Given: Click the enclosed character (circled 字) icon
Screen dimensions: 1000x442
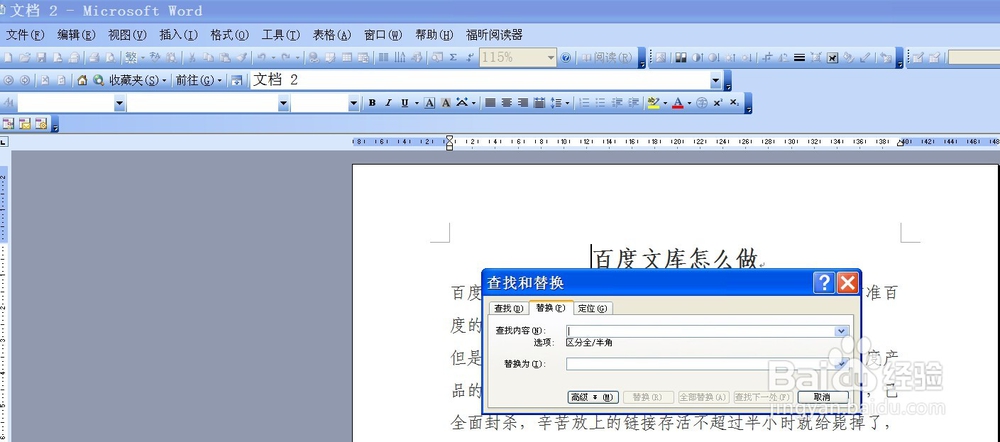Looking at the screenshot, I should coord(702,103).
